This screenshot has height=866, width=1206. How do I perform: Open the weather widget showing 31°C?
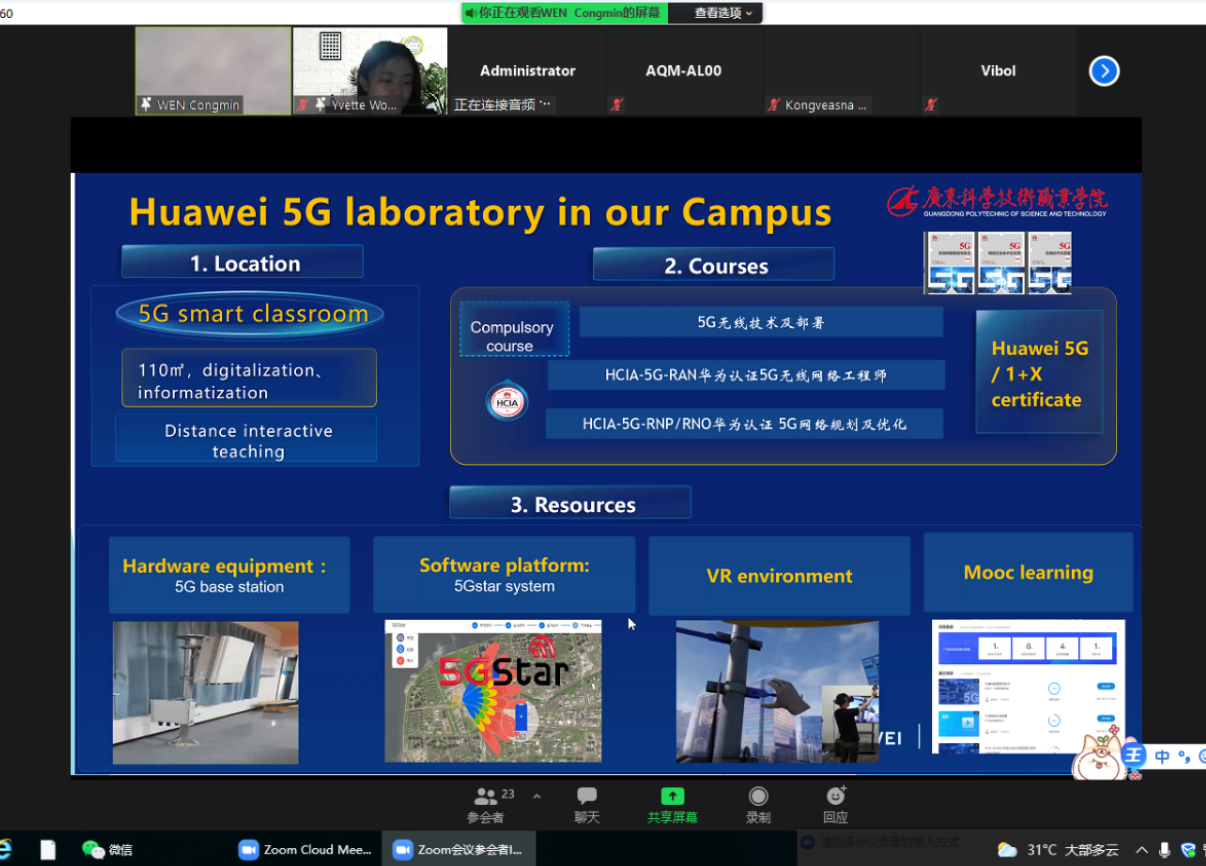1058,850
